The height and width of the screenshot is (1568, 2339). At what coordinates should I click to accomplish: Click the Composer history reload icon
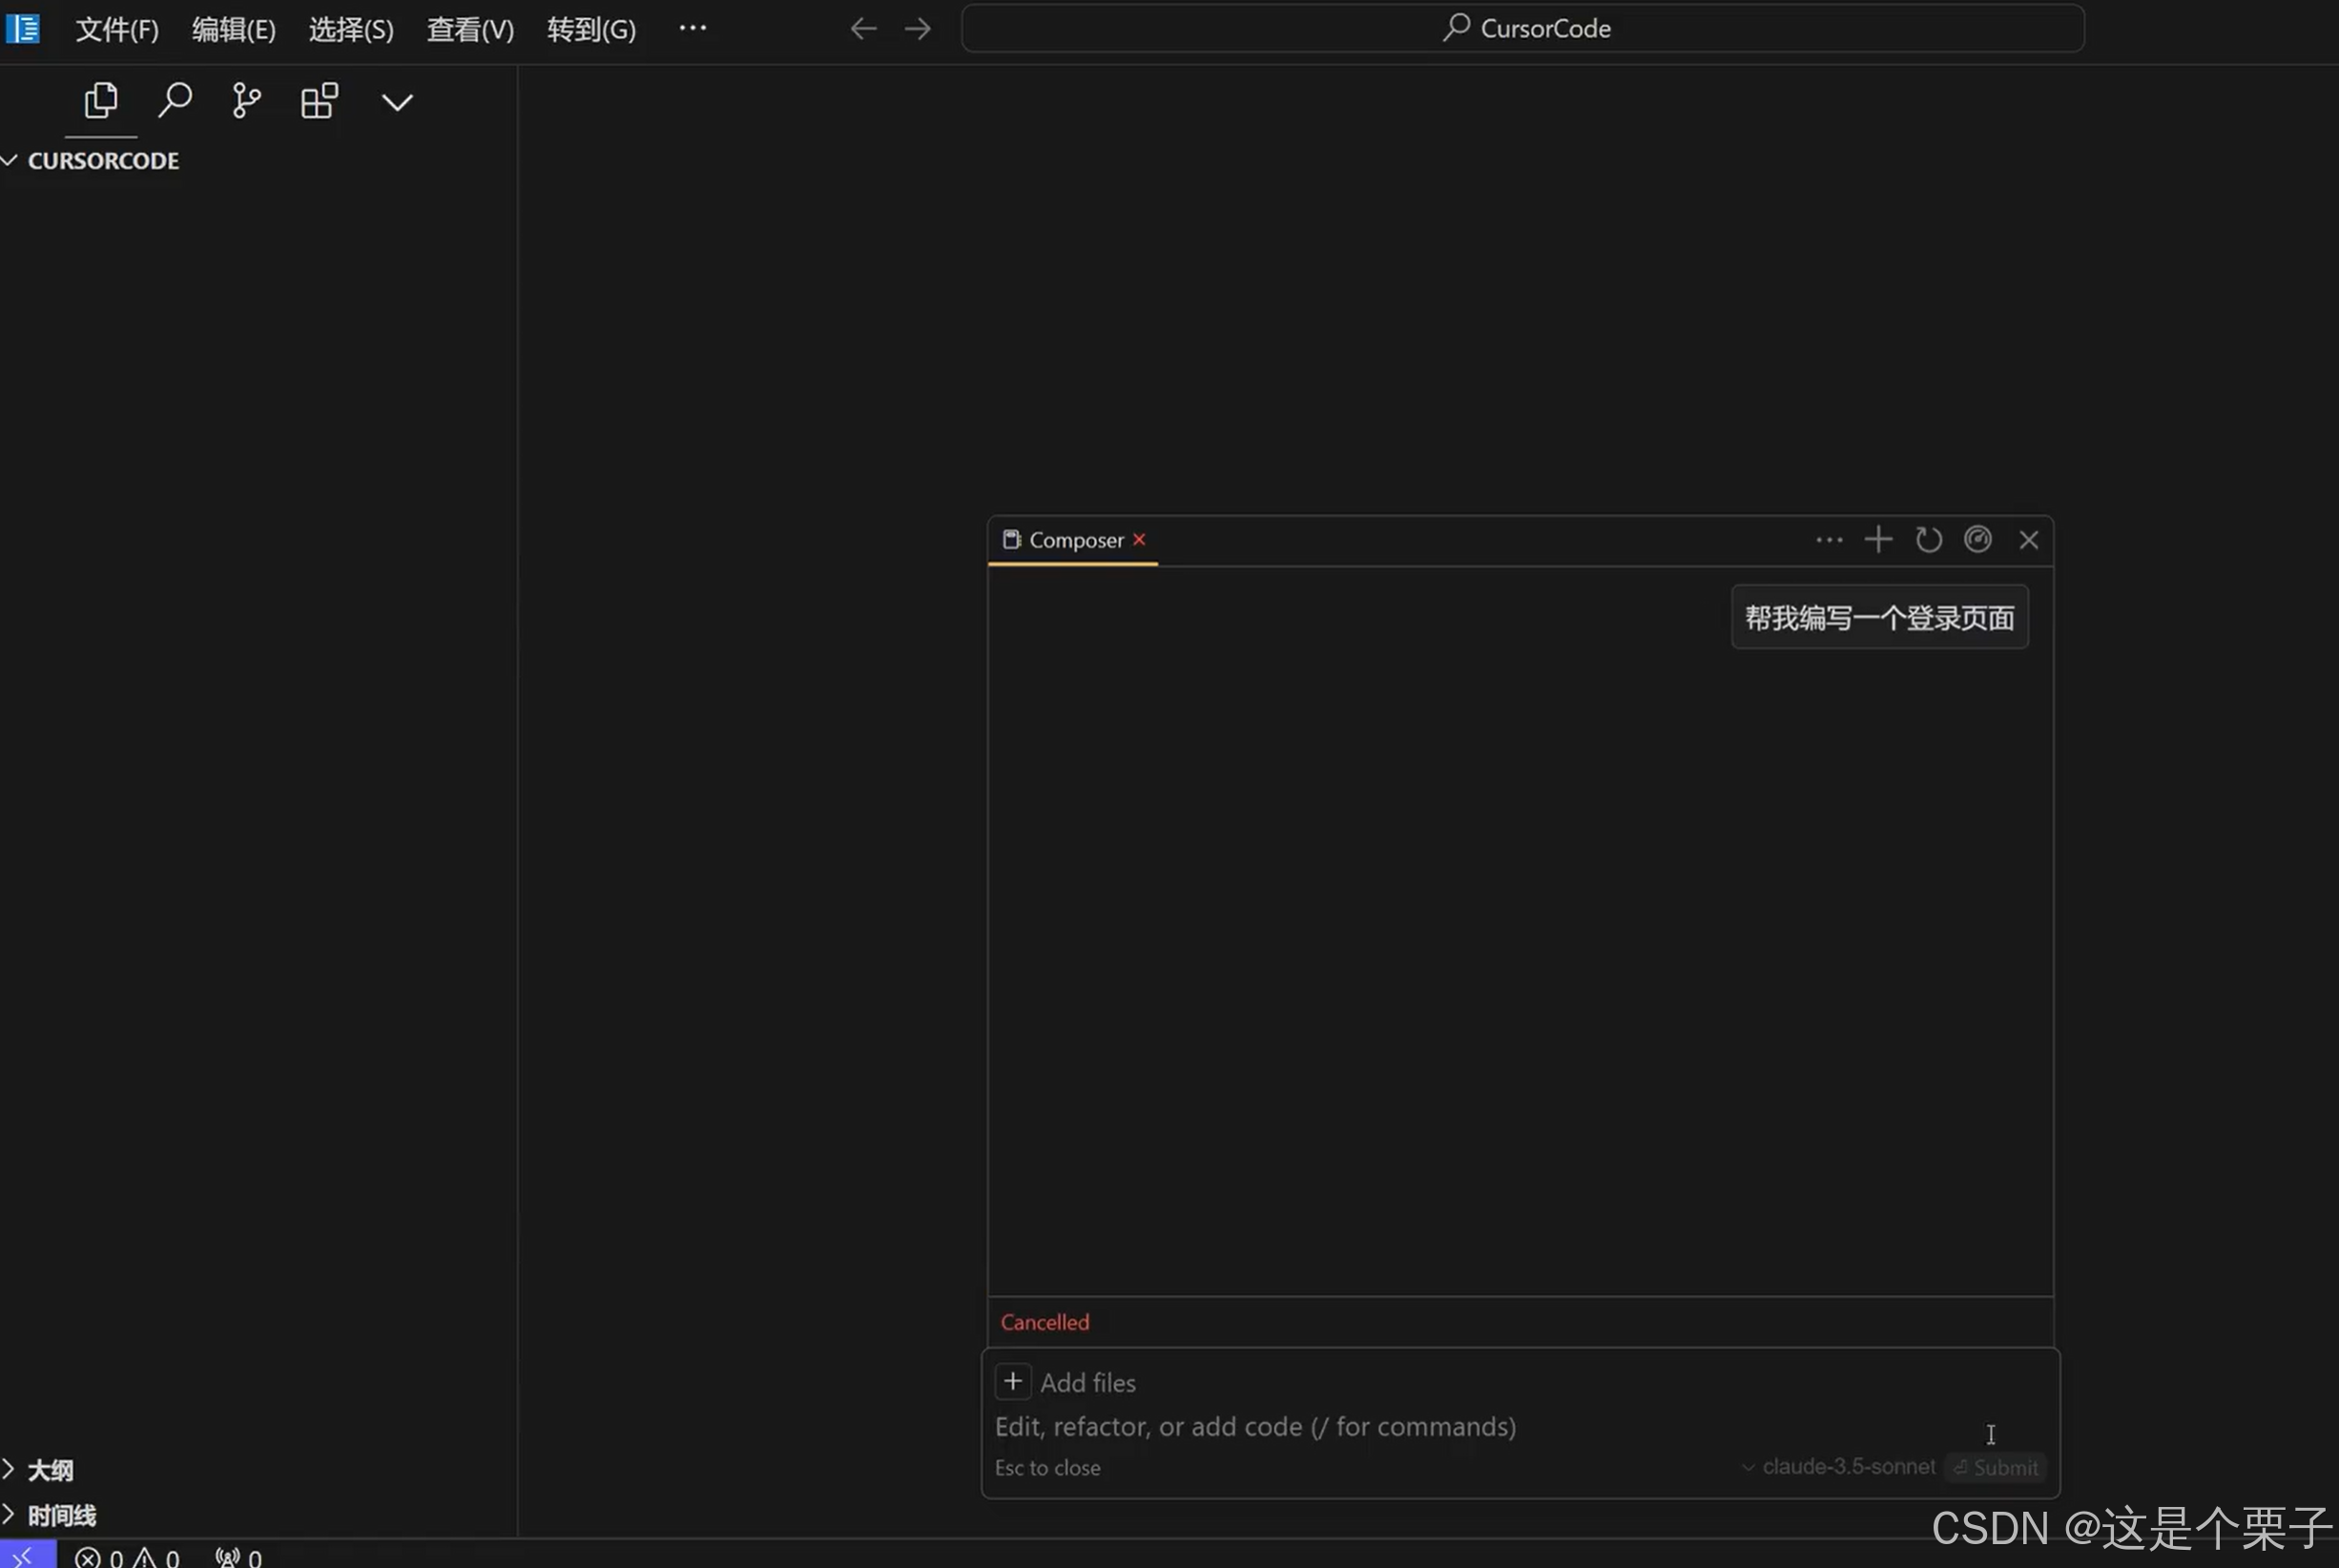(1928, 540)
